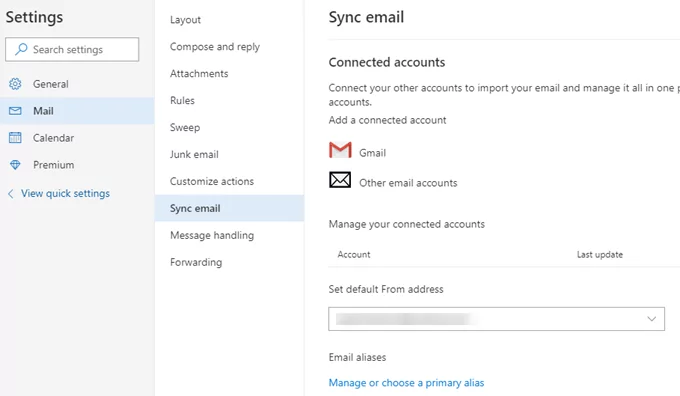
Task: Click the Add a connected account label
Action: pos(387,120)
